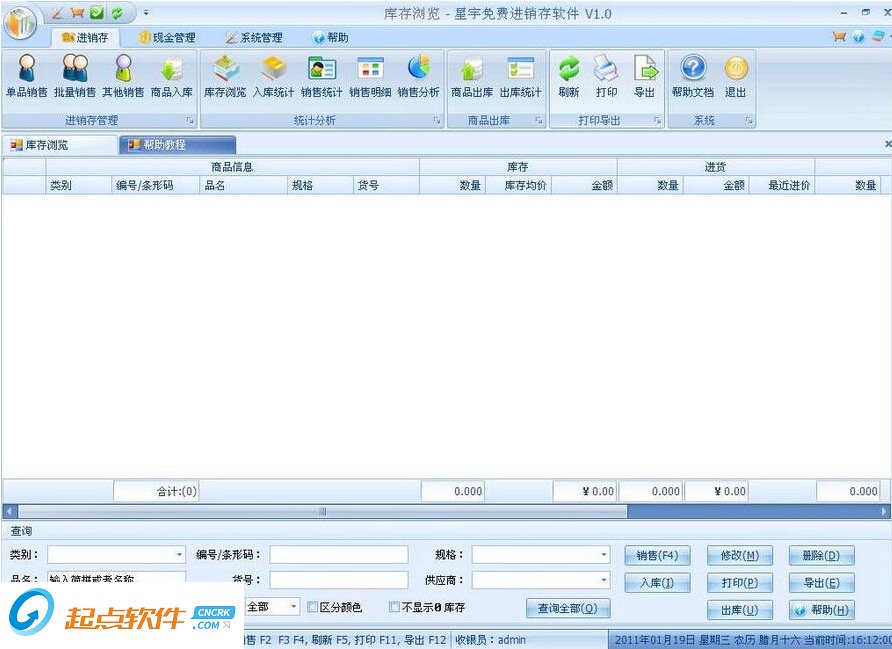The width and height of the screenshot is (892, 649).
Task: Open 入库统计 stock-in statistics
Action: coord(273,77)
